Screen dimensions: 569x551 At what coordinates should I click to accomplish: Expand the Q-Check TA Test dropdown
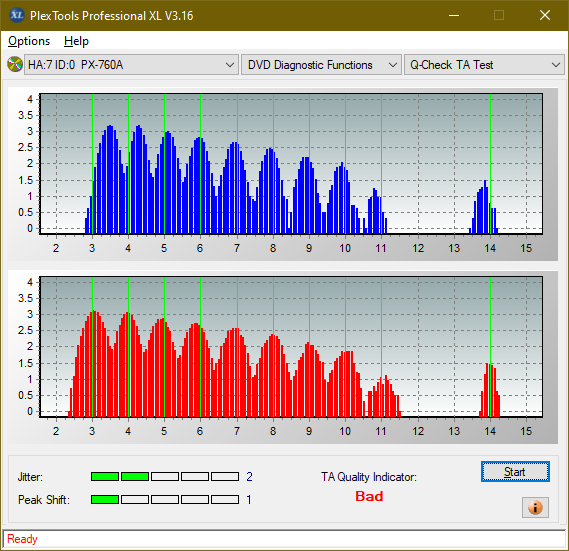point(484,65)
